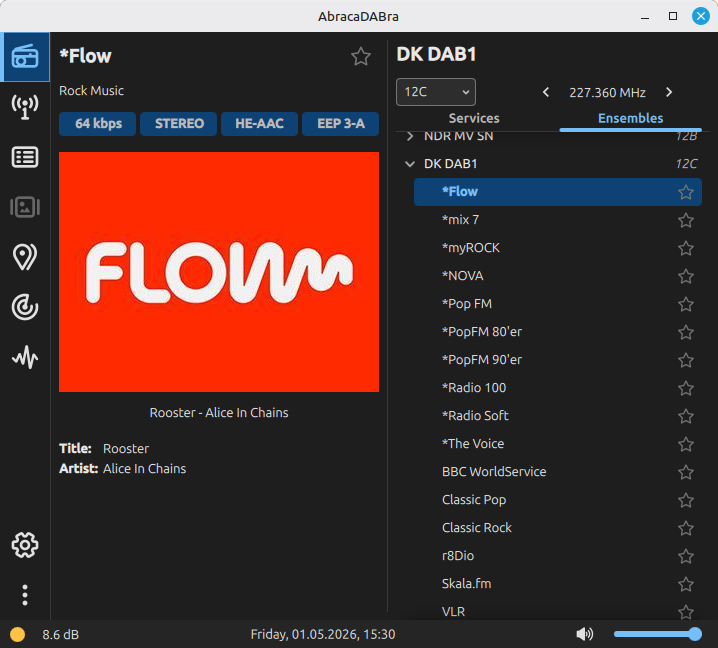The height and width of the screenshot is (648, 718).
Task: Switch to the Services tab
Action: tap(474, 118)
